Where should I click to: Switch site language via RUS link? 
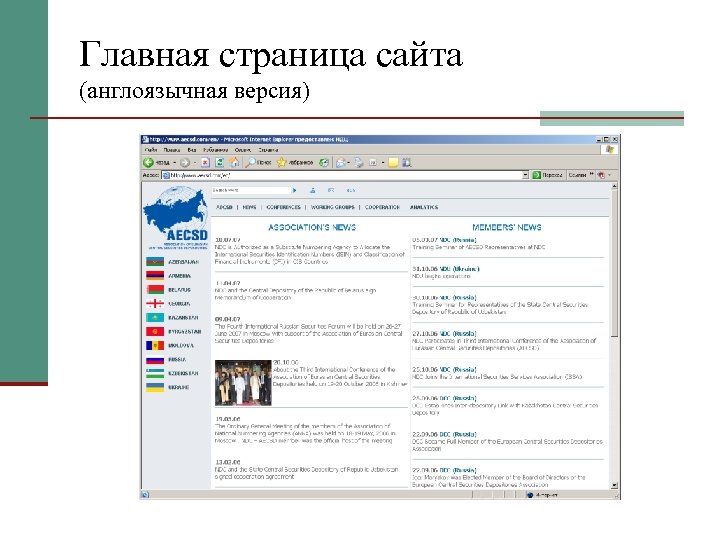pyautogui.click(x=351, y=190)
